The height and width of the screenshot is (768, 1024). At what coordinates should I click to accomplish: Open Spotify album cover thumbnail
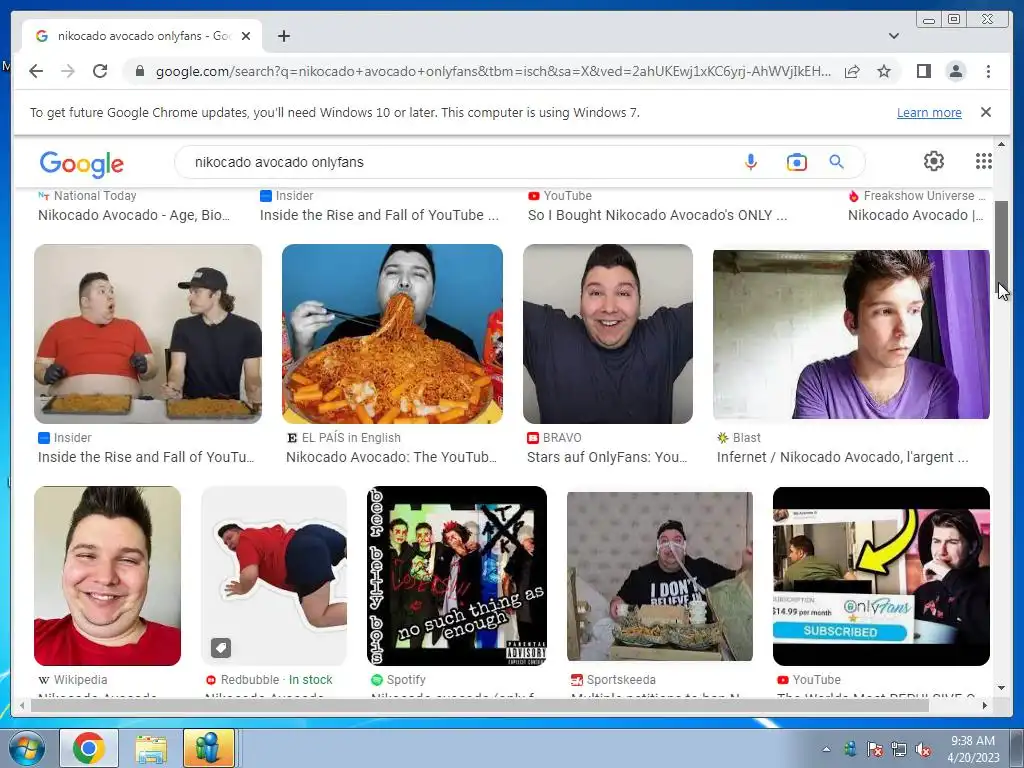click(456, 576)
